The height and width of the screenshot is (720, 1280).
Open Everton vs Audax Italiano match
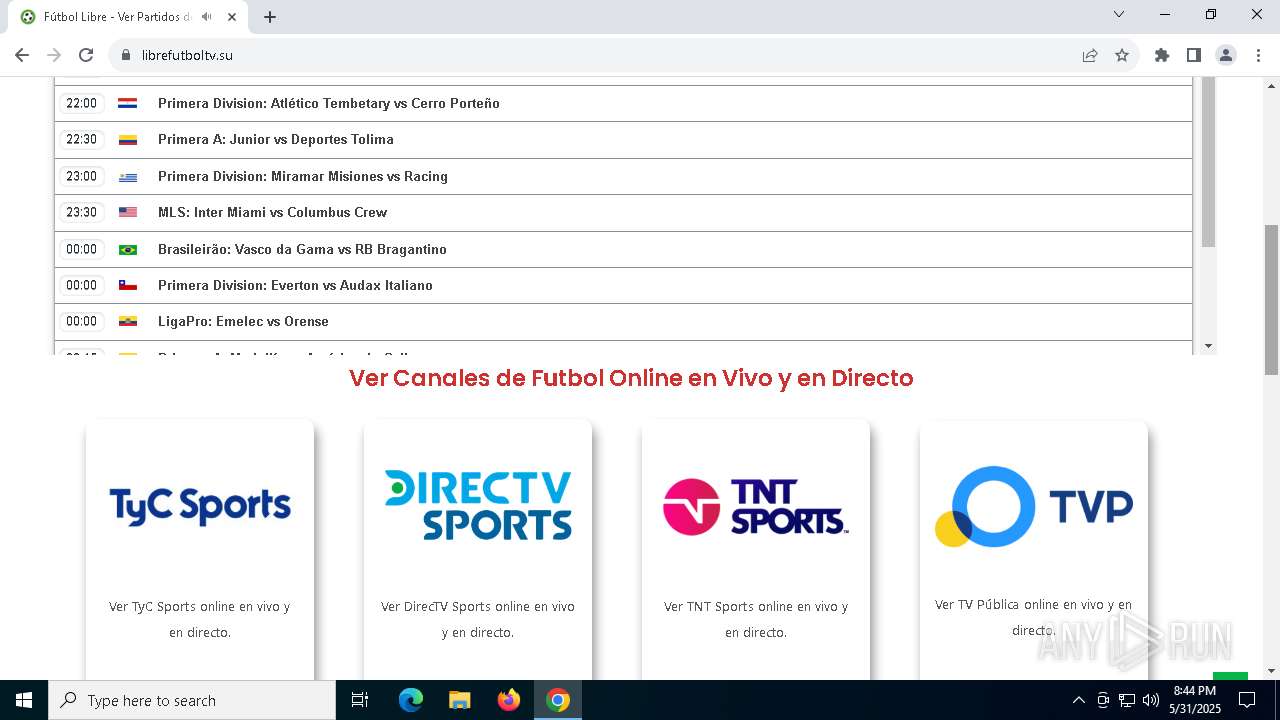click(295, 285)
